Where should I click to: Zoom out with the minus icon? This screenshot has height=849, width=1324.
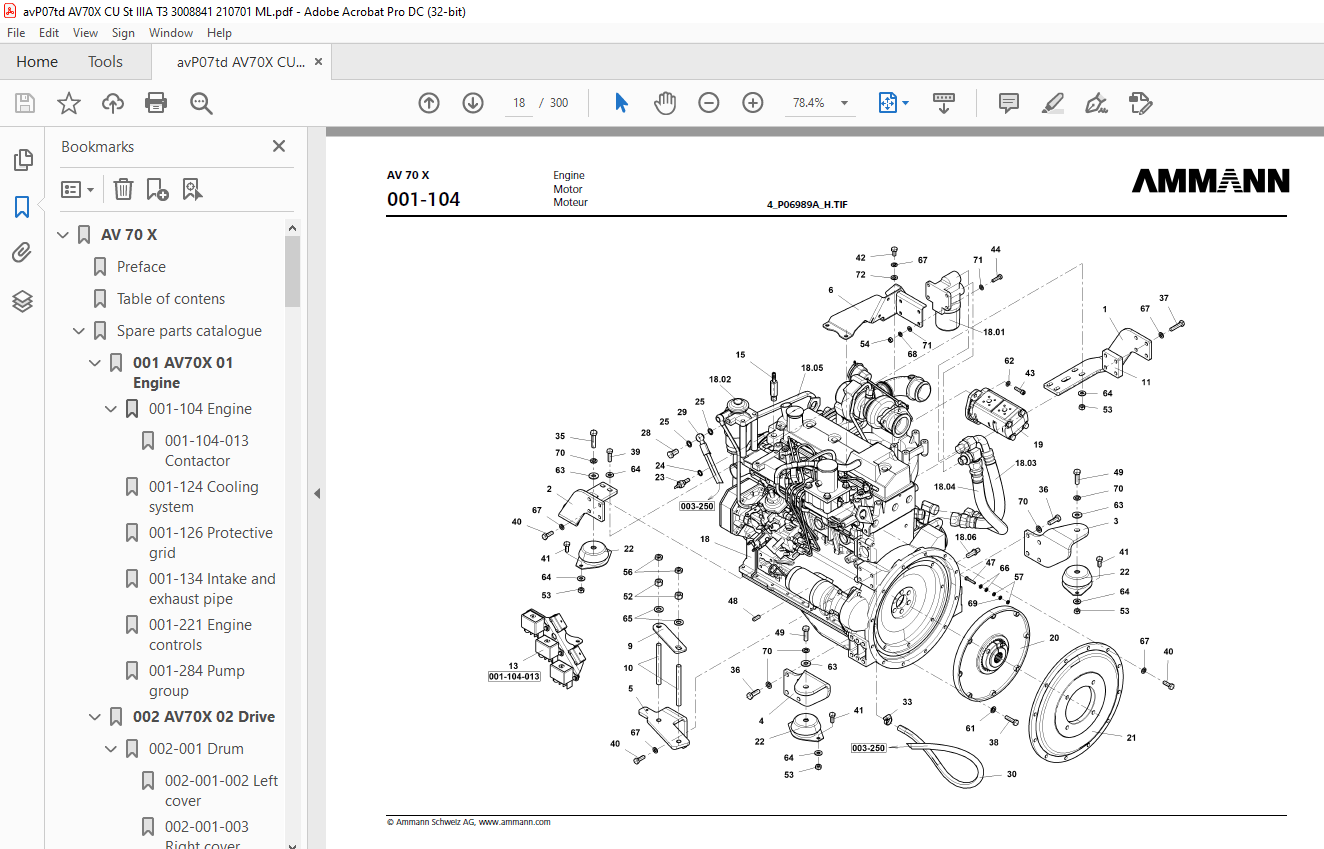(x=709, y=103)
